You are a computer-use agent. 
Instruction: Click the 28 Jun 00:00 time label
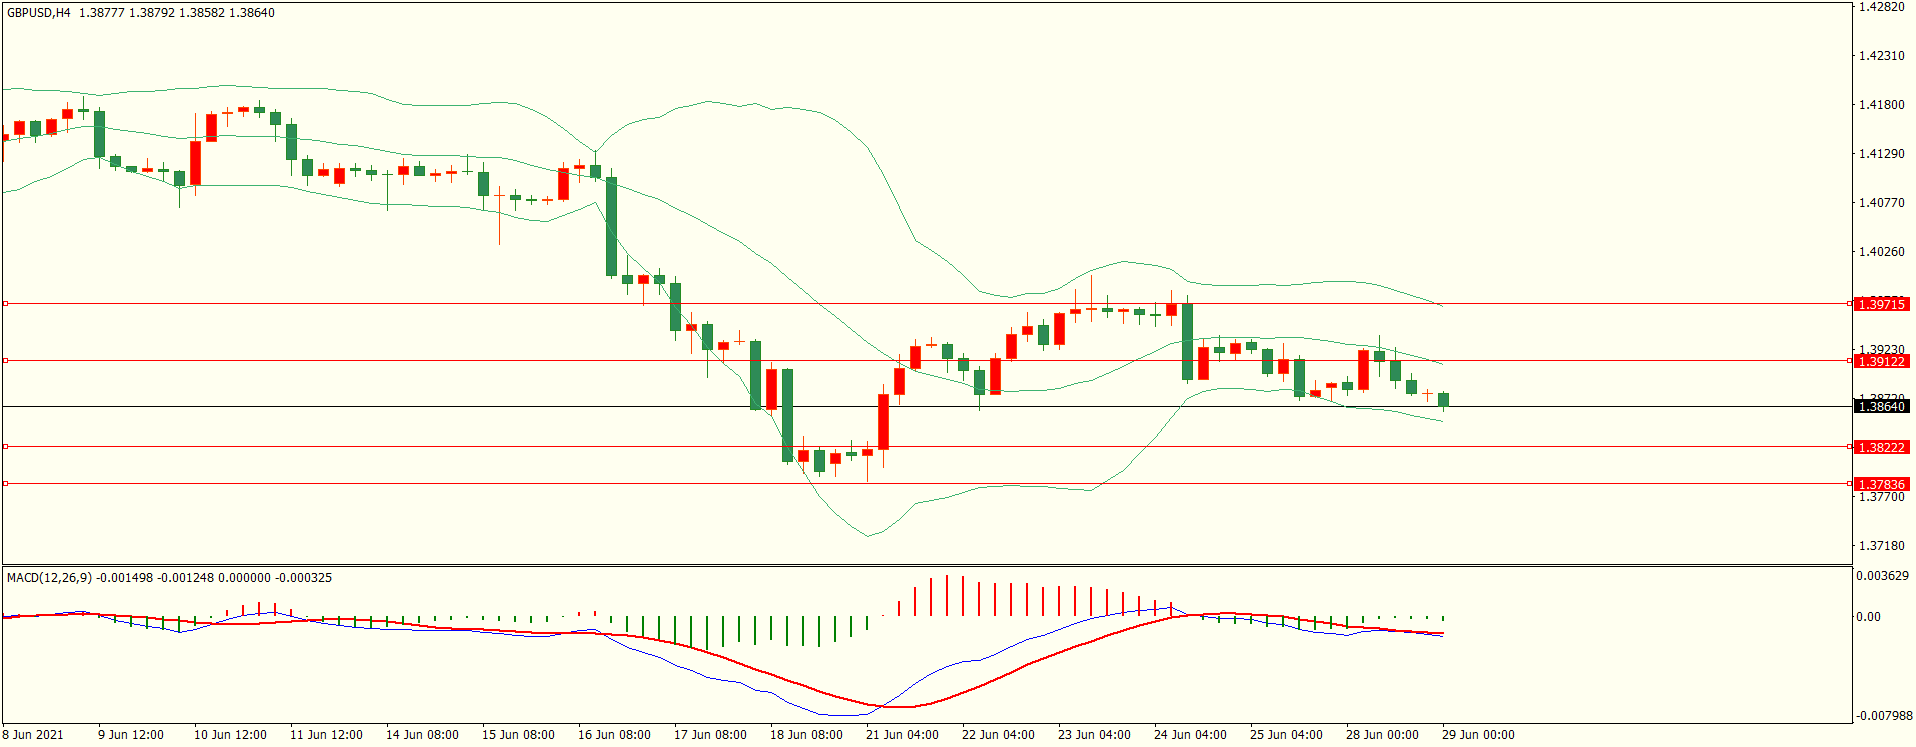(1382, 735)
